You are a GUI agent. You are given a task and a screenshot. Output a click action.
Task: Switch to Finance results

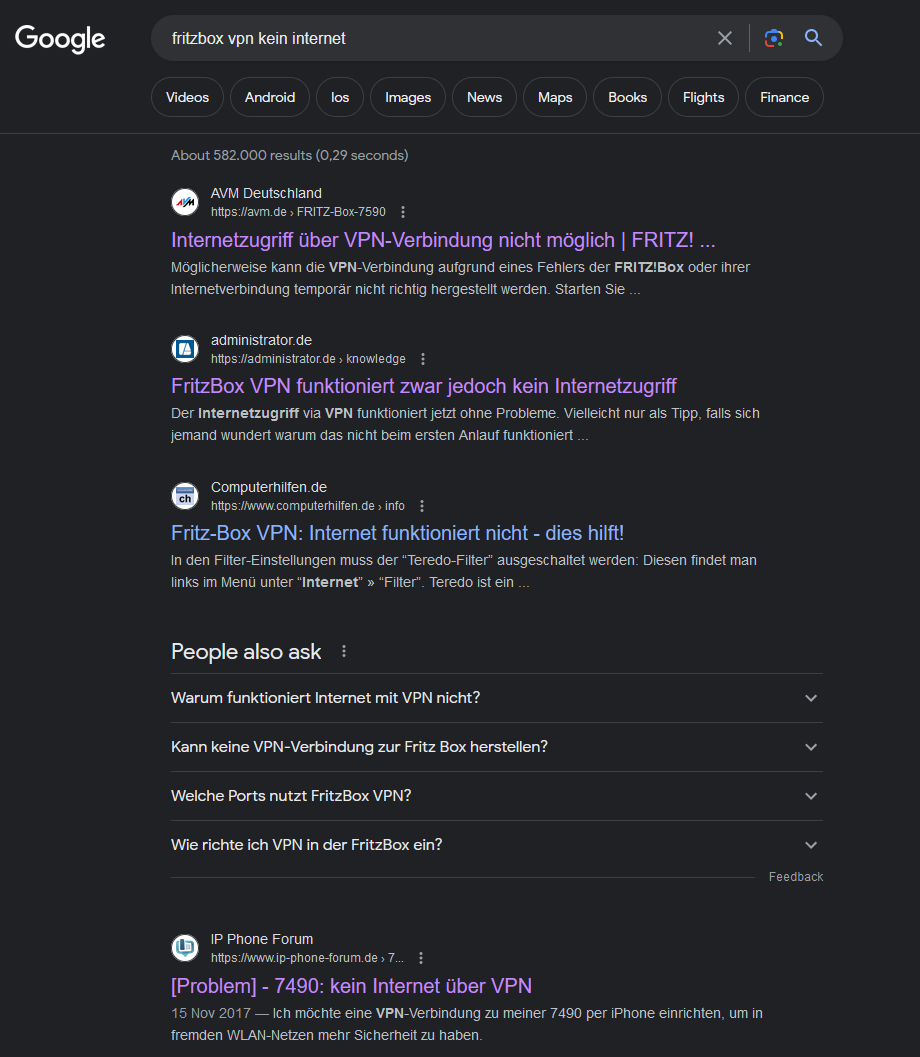click(784, 97)
